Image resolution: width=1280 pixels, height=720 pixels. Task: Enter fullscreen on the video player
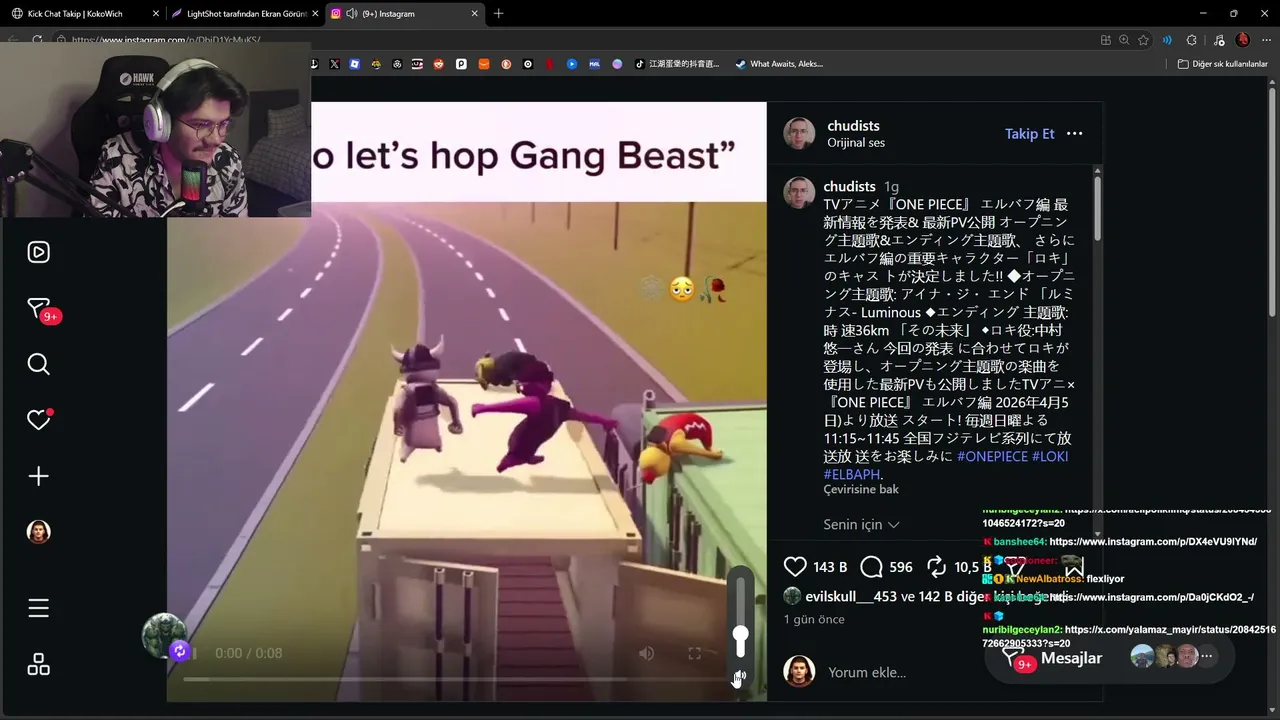pos(694,653)
